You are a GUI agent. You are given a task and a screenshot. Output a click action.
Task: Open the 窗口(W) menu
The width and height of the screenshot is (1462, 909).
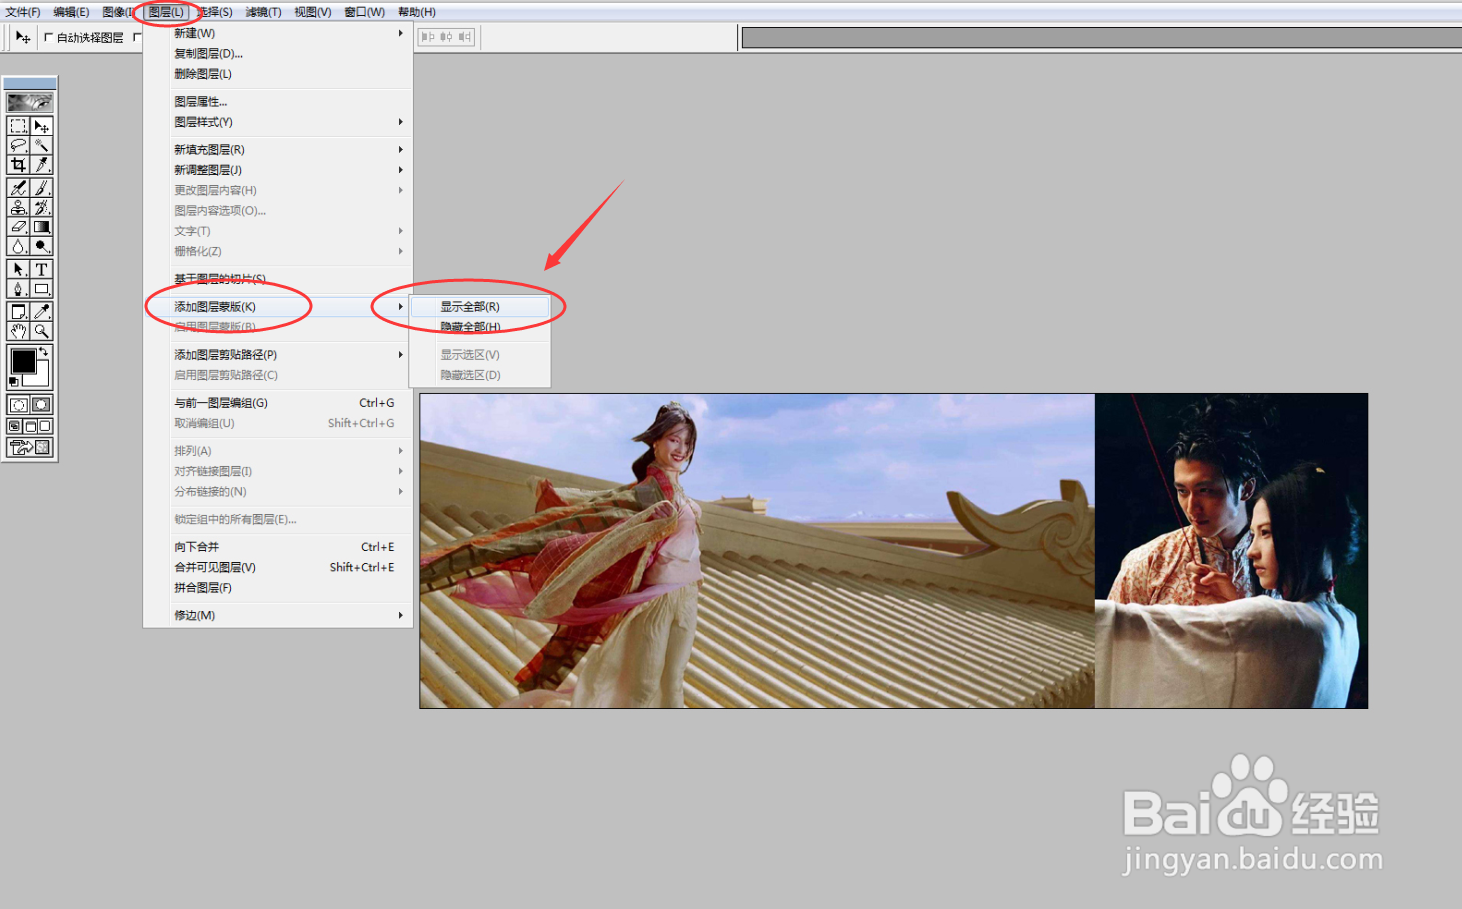(x=364, y=12)
